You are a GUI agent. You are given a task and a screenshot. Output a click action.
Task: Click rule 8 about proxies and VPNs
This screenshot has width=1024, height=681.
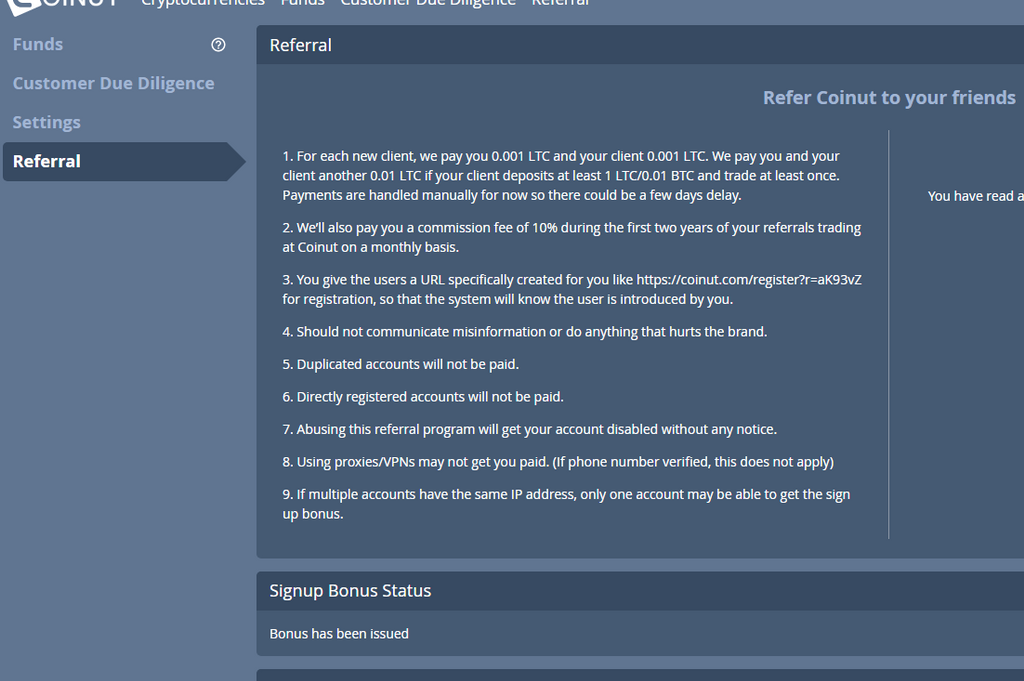pos(558,462)
